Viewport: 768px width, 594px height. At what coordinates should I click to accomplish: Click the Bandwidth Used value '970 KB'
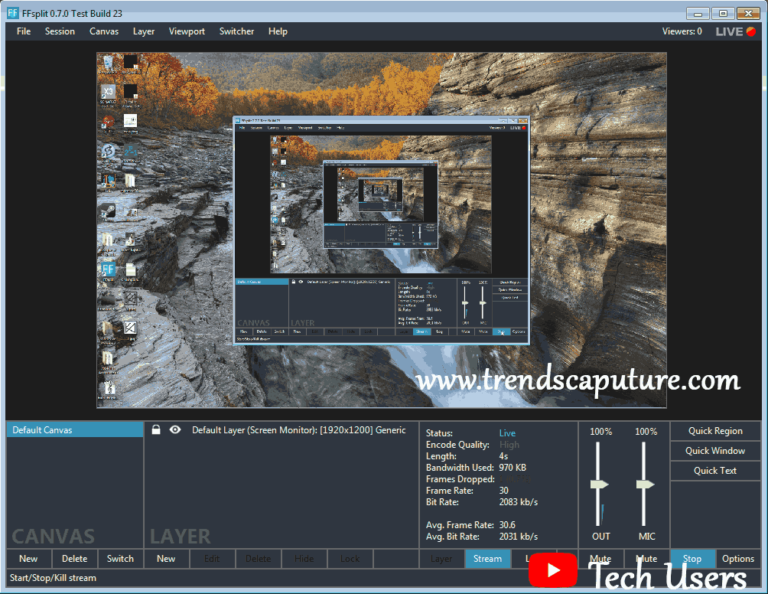pyautogui.click(x=512, y=468)
